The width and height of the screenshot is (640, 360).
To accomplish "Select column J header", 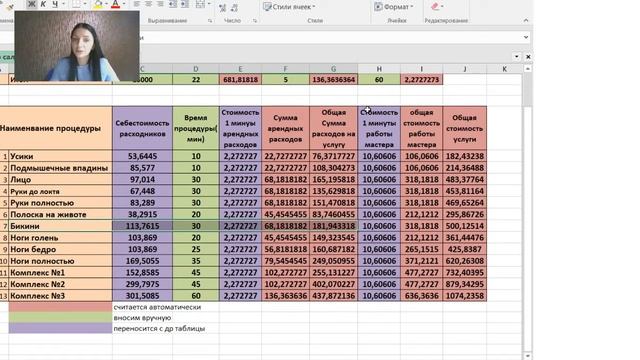I will (x=464, y=69).
